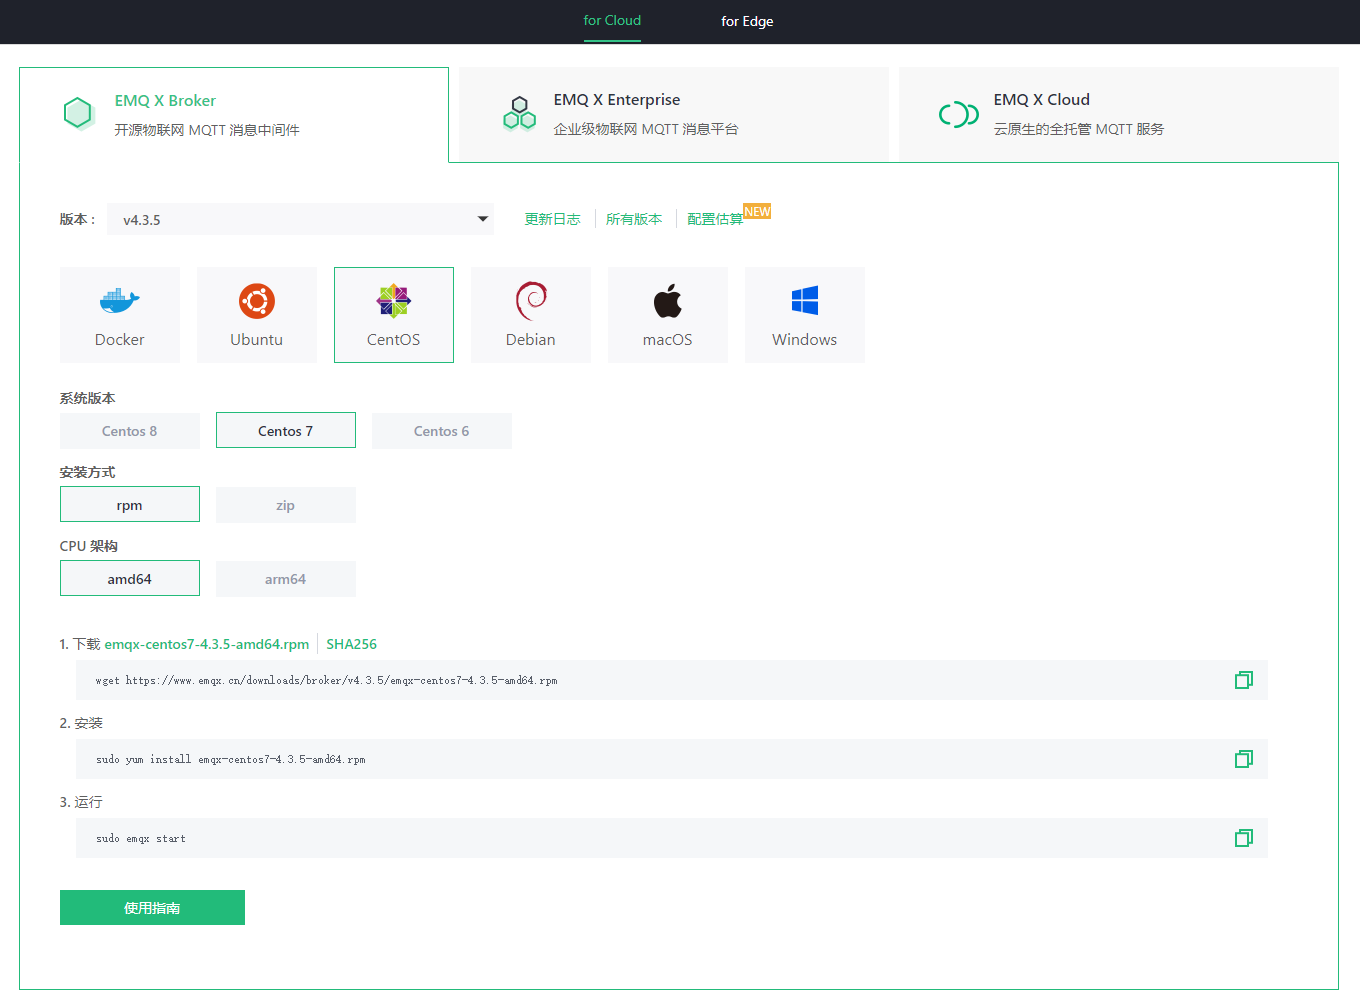Open the EMQ X Cloud tab
The image size is (1360, 1000).
pos(1119,114)
